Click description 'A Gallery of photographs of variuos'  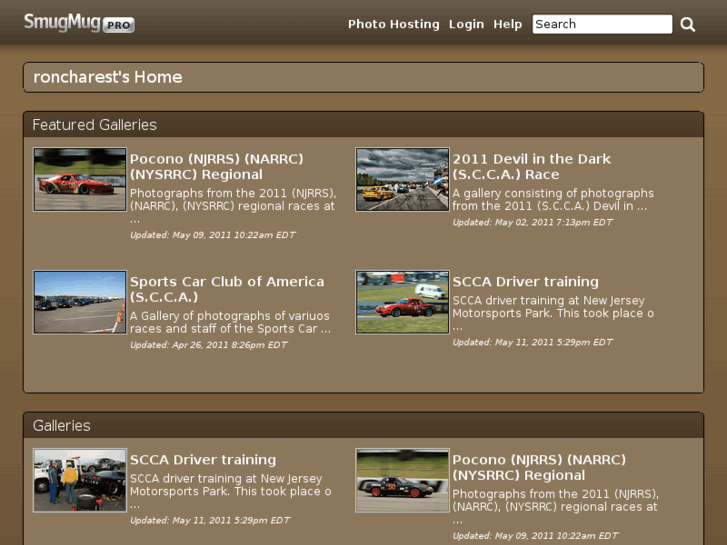tap(230, 316)
